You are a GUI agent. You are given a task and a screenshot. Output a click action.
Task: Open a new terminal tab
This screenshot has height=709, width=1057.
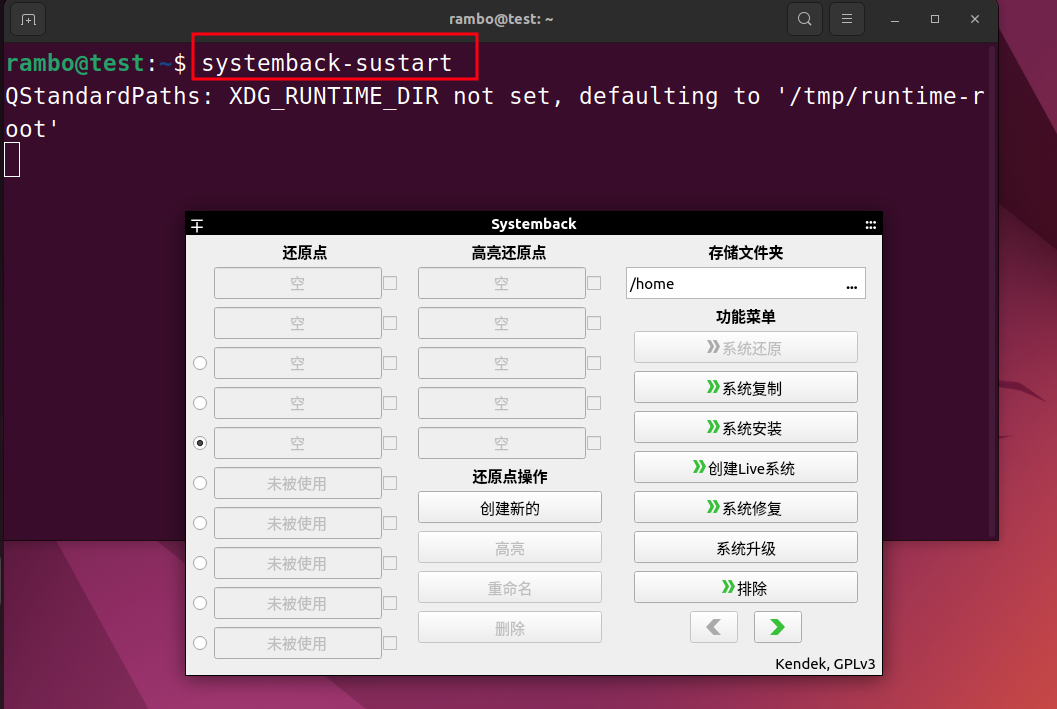click(28, 19)
